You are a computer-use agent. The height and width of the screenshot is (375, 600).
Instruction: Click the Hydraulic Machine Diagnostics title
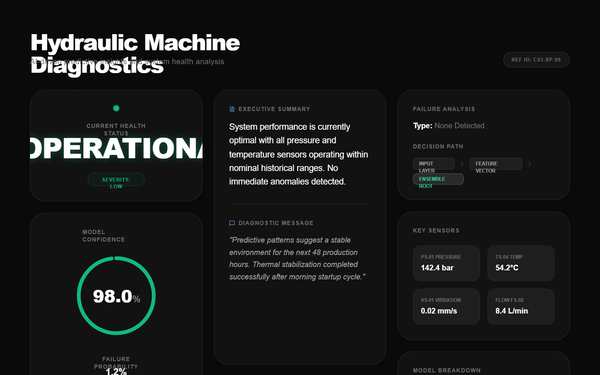135,54
